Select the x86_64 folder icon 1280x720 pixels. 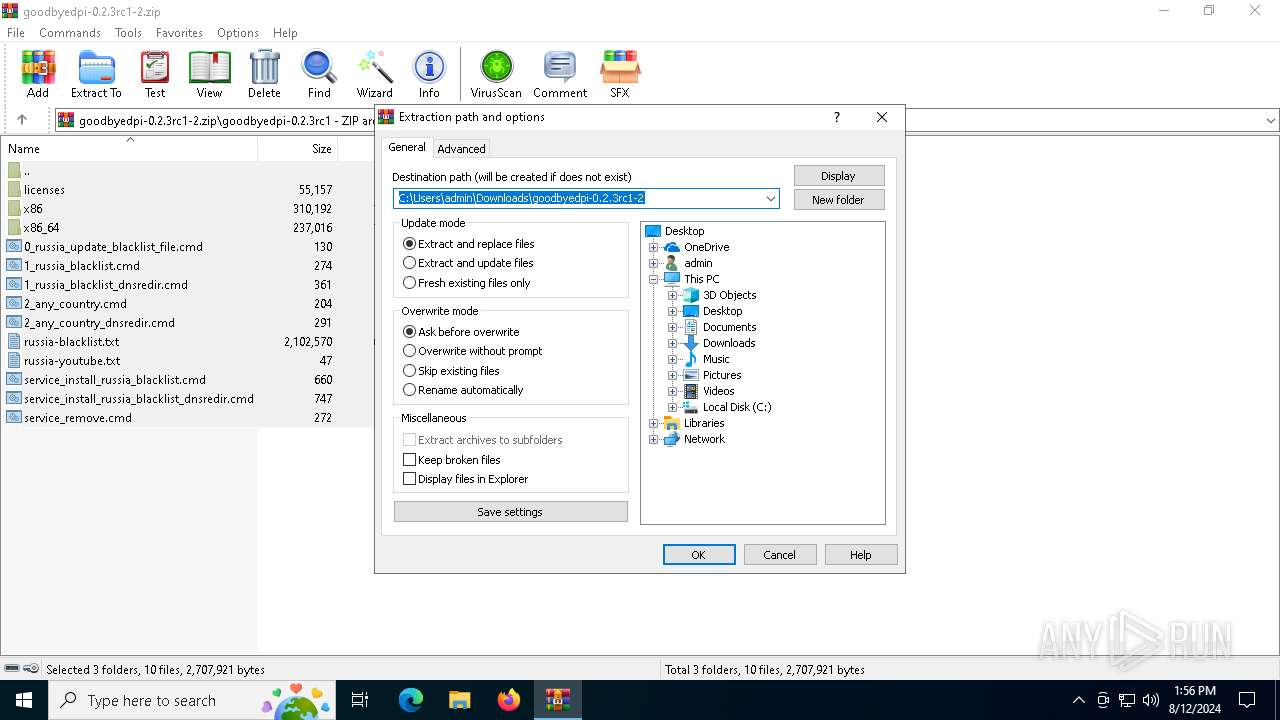(14, 227)
